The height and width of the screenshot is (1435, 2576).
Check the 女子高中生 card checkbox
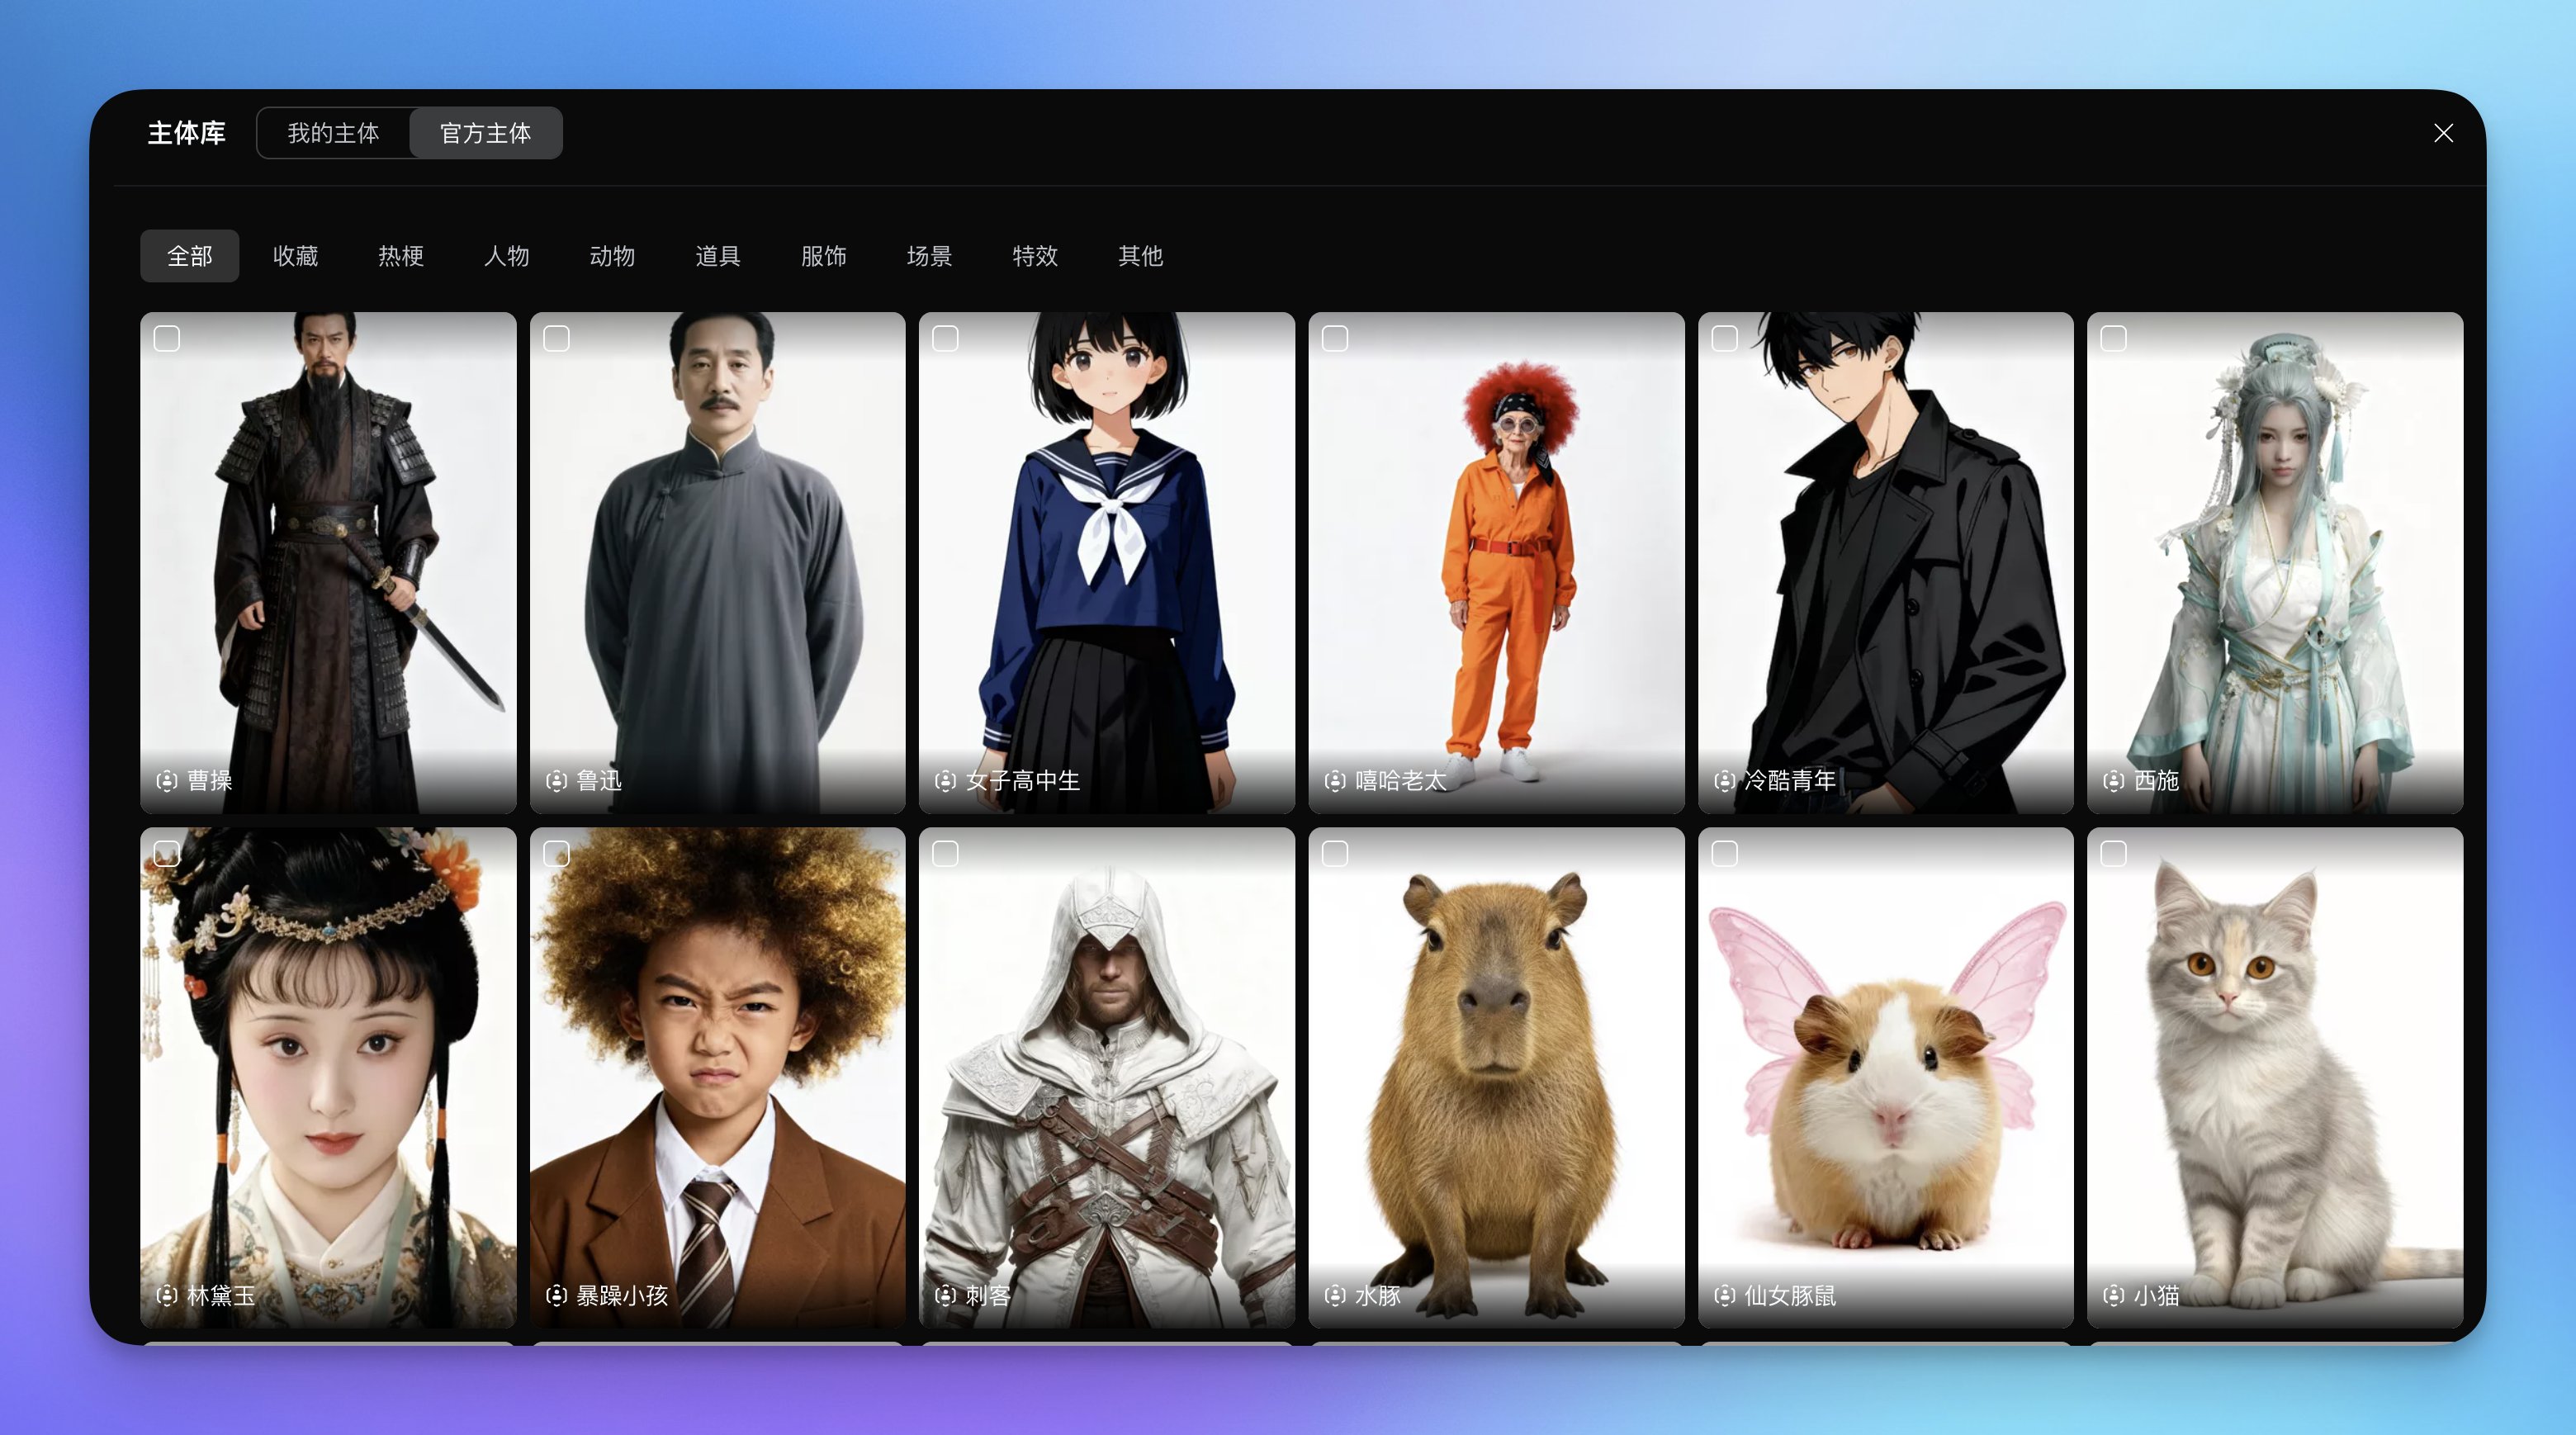[945, 338]
